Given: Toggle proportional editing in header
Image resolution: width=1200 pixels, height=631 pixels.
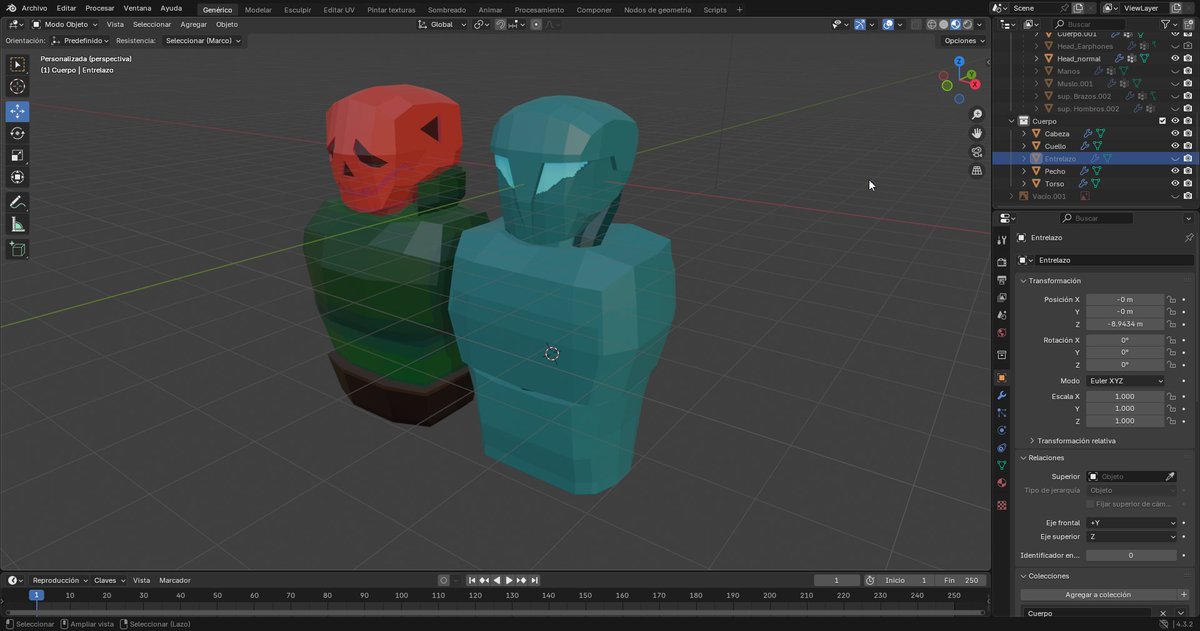Looking at the screenshot, I should [537, 24].
